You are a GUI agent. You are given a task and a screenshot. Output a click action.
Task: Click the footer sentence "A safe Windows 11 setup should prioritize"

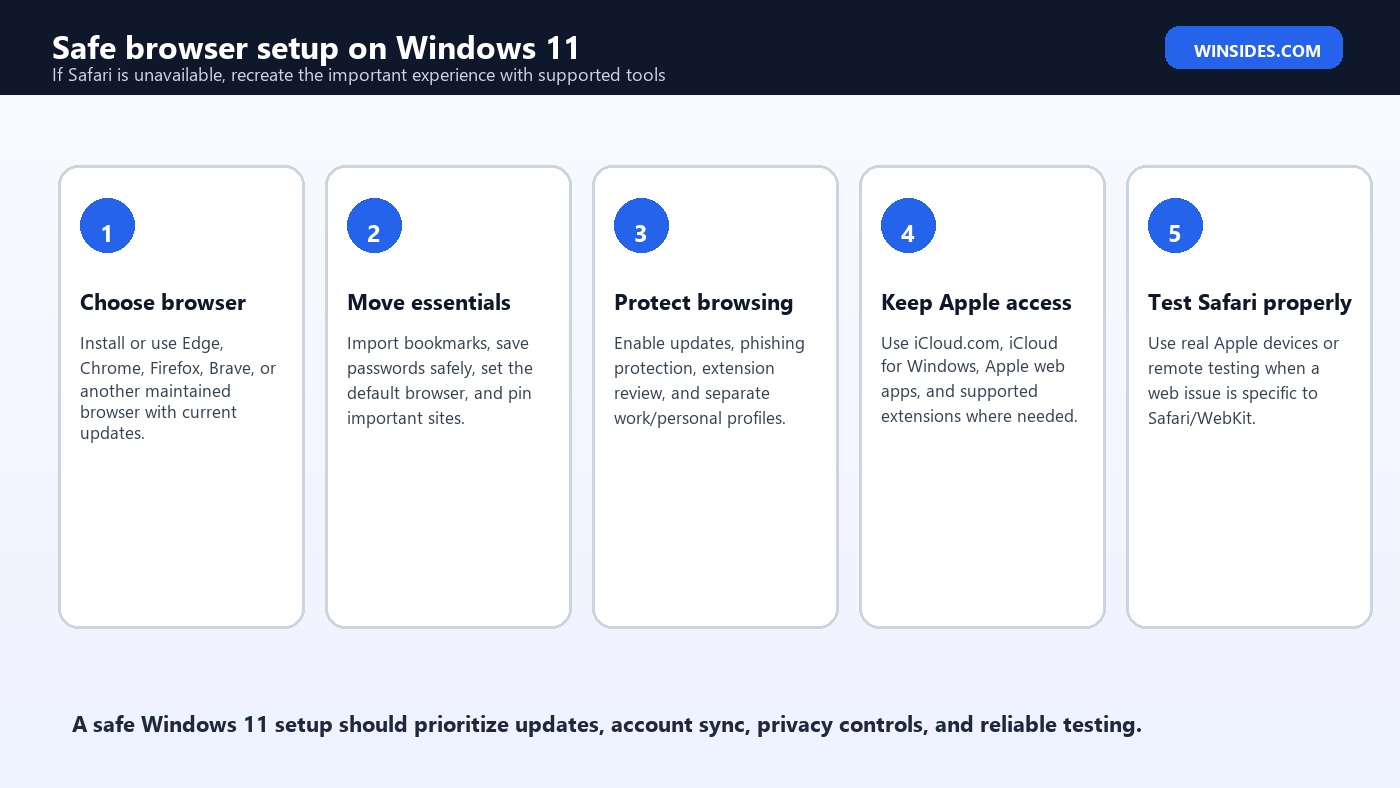coord(607,725)
